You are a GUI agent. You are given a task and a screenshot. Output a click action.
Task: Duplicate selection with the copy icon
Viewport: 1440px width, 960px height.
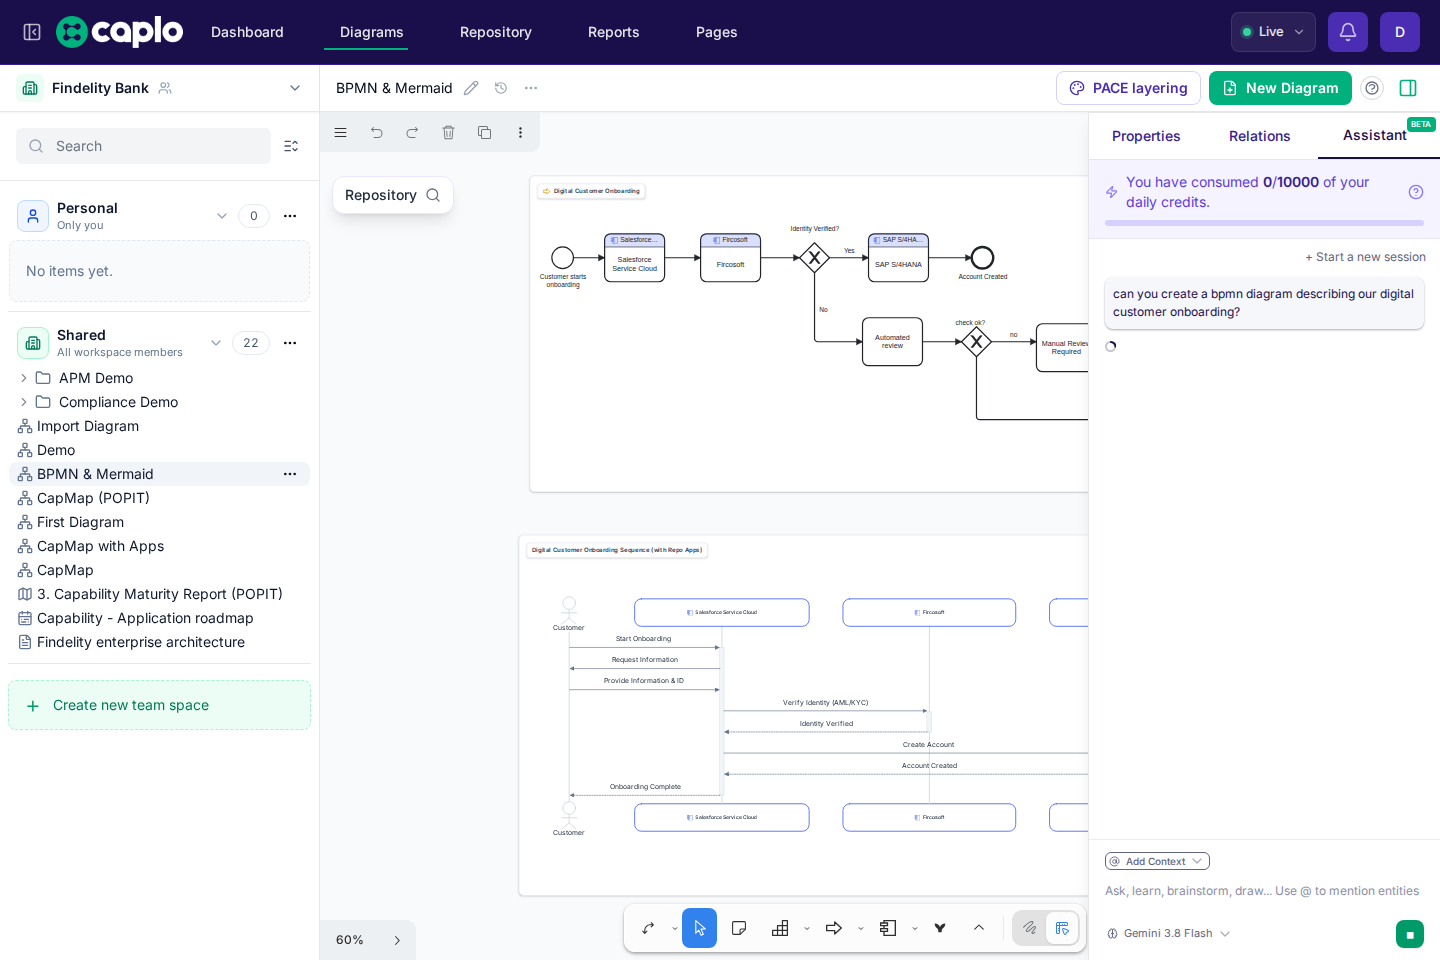(x=484, y=132)
